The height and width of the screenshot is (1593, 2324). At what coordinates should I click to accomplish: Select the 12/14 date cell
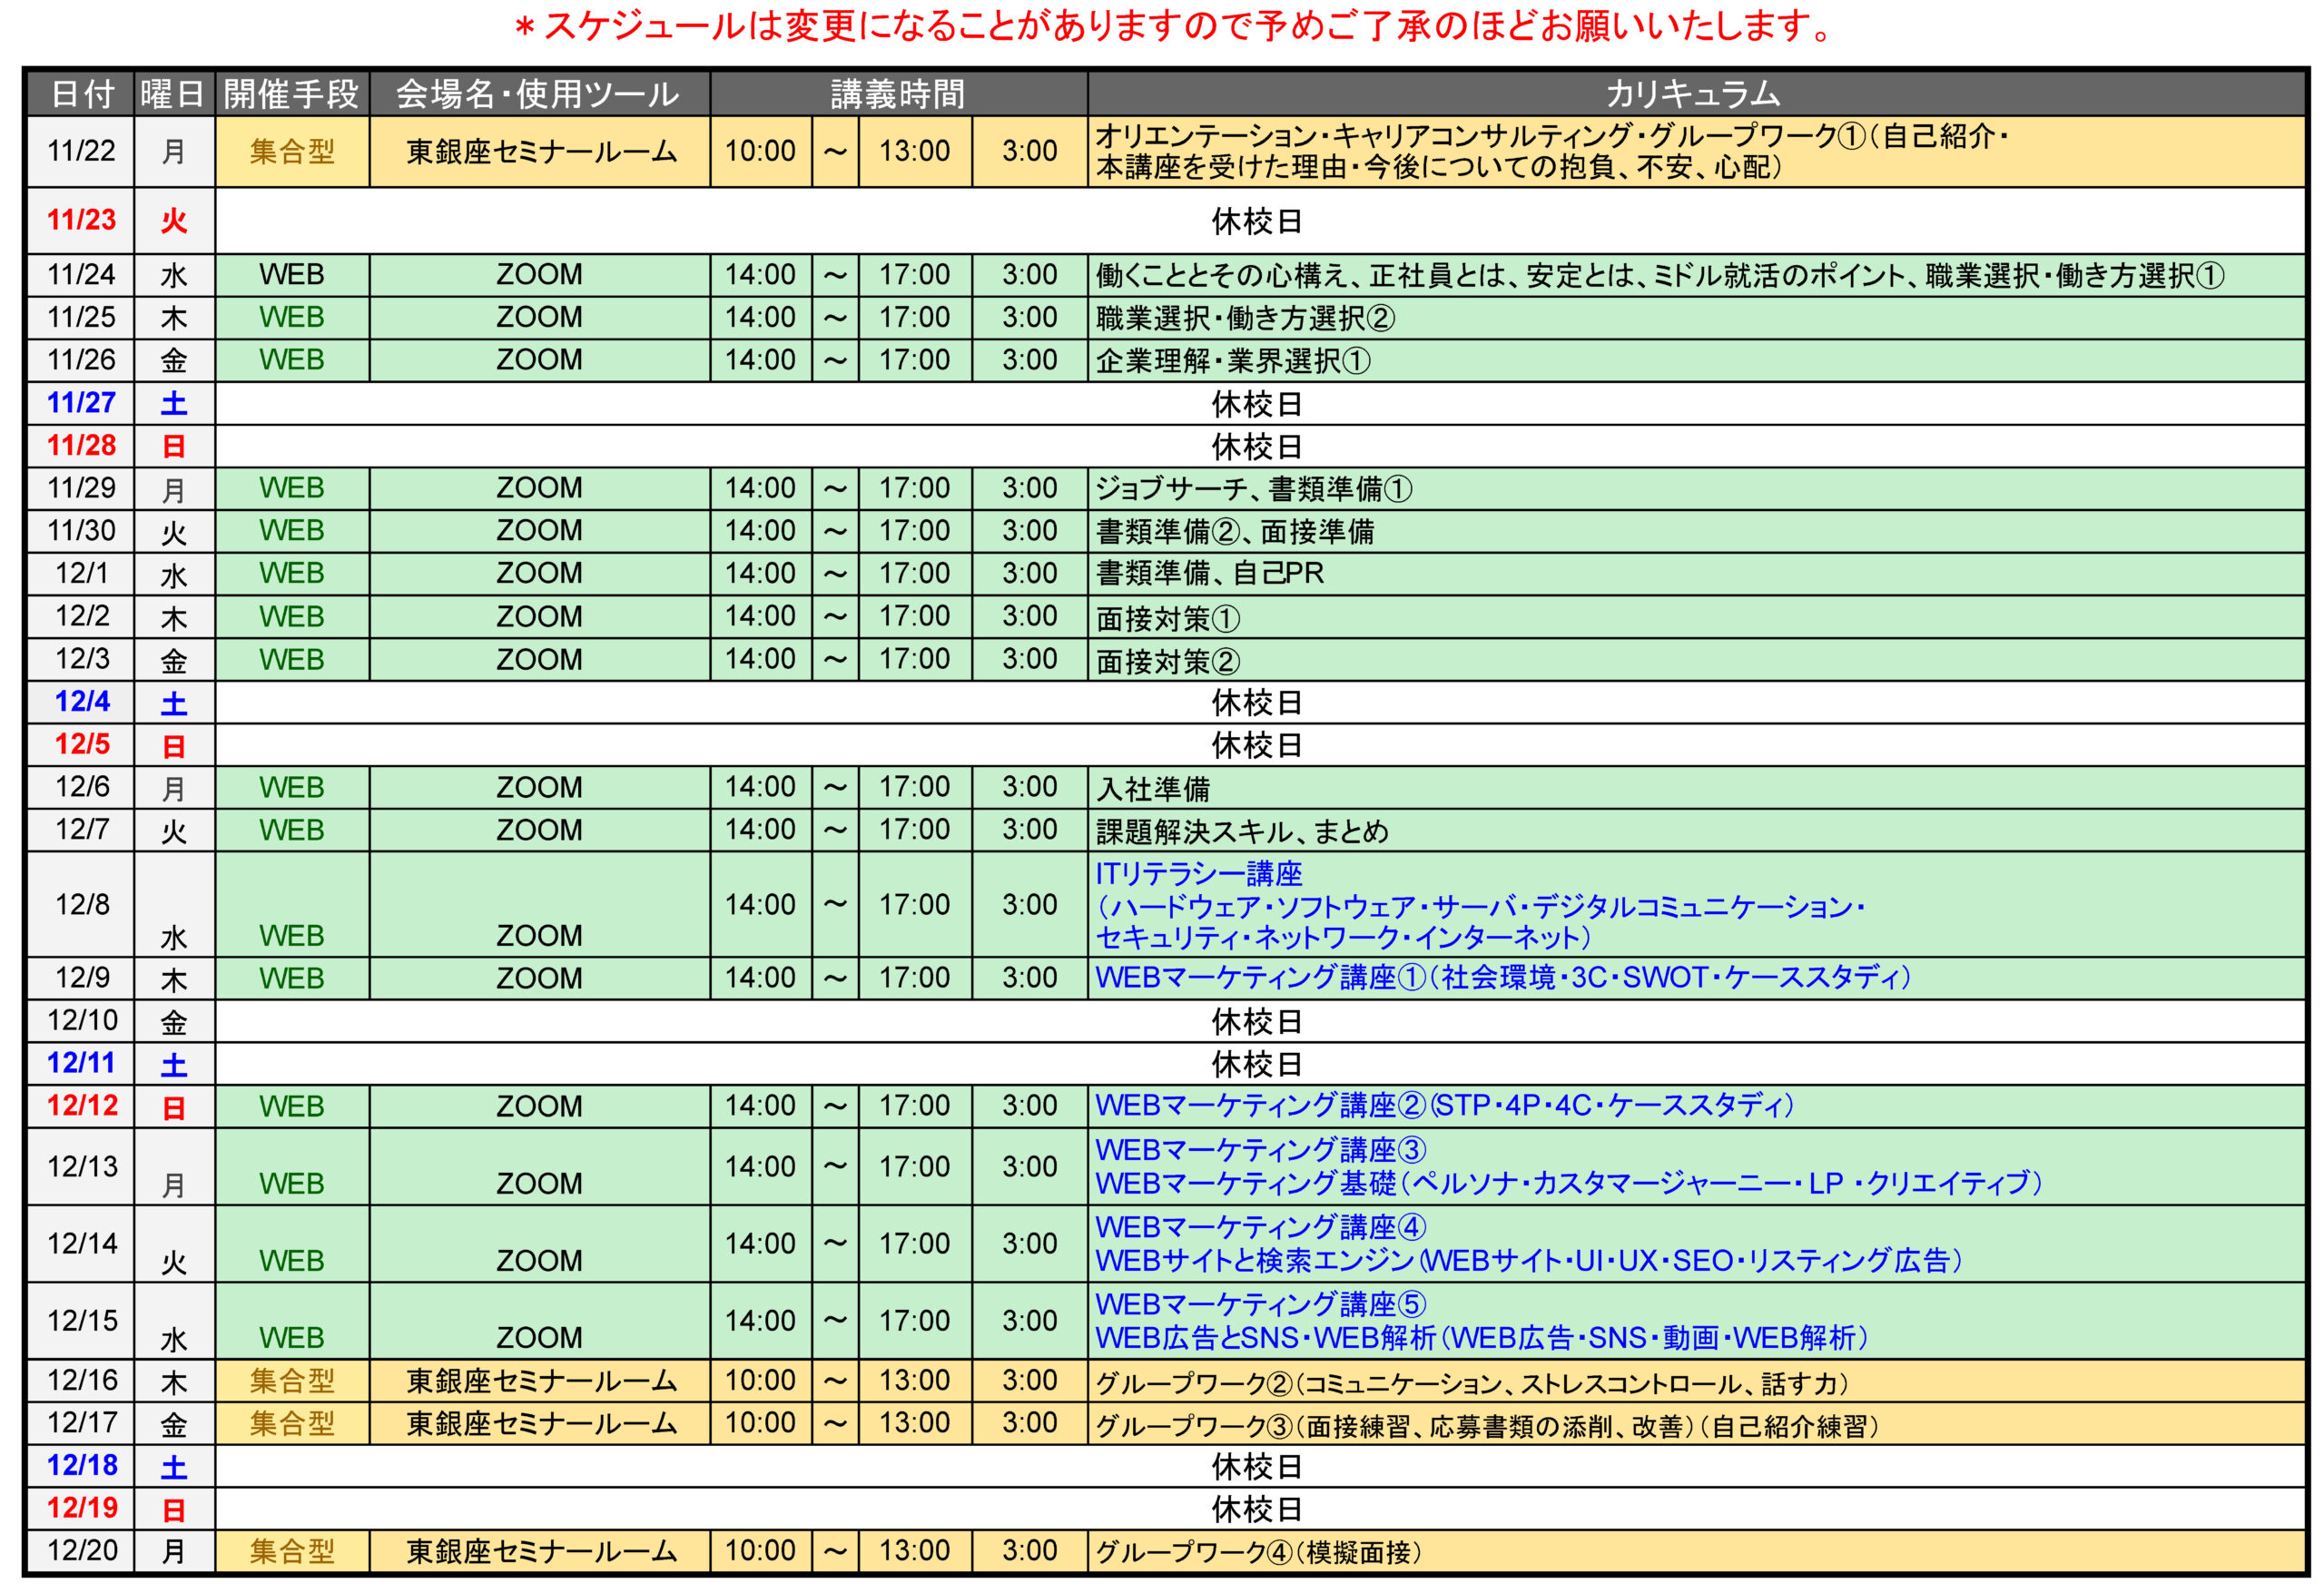click(81, 1244)
